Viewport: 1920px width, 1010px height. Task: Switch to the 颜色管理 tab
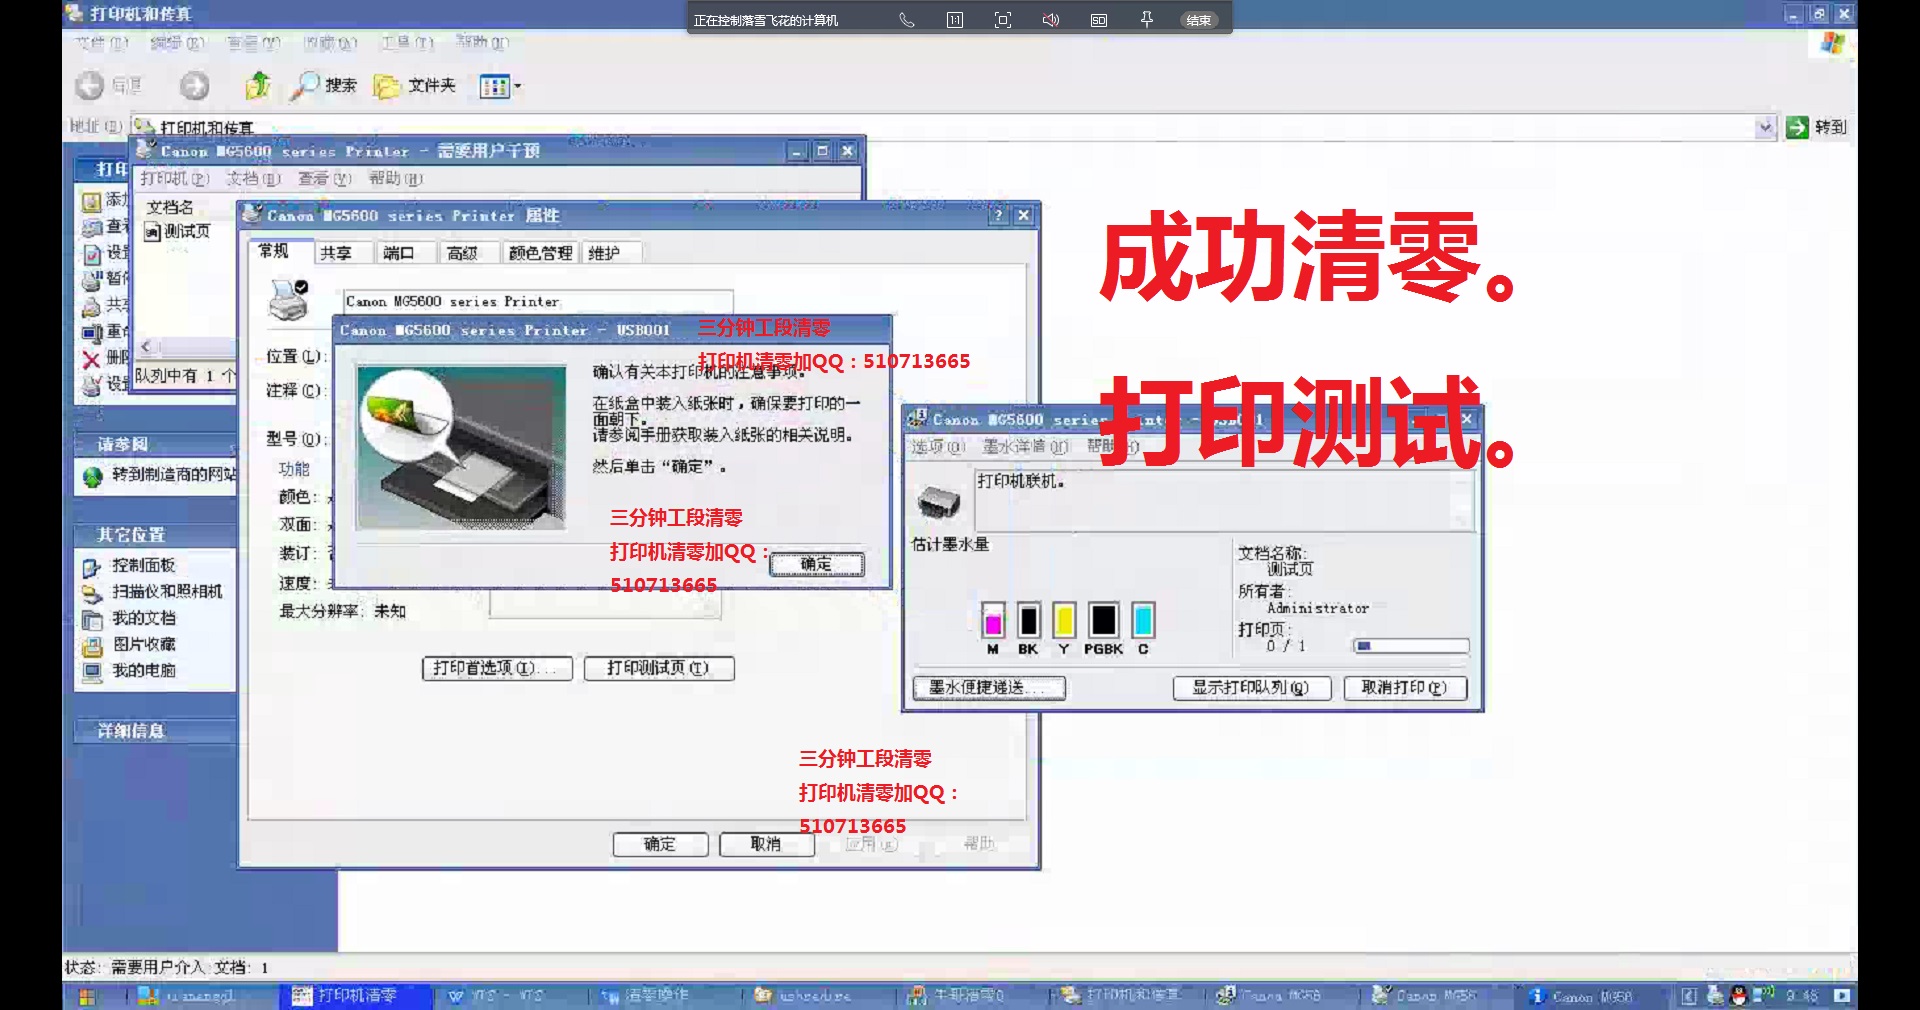point(540,253)
